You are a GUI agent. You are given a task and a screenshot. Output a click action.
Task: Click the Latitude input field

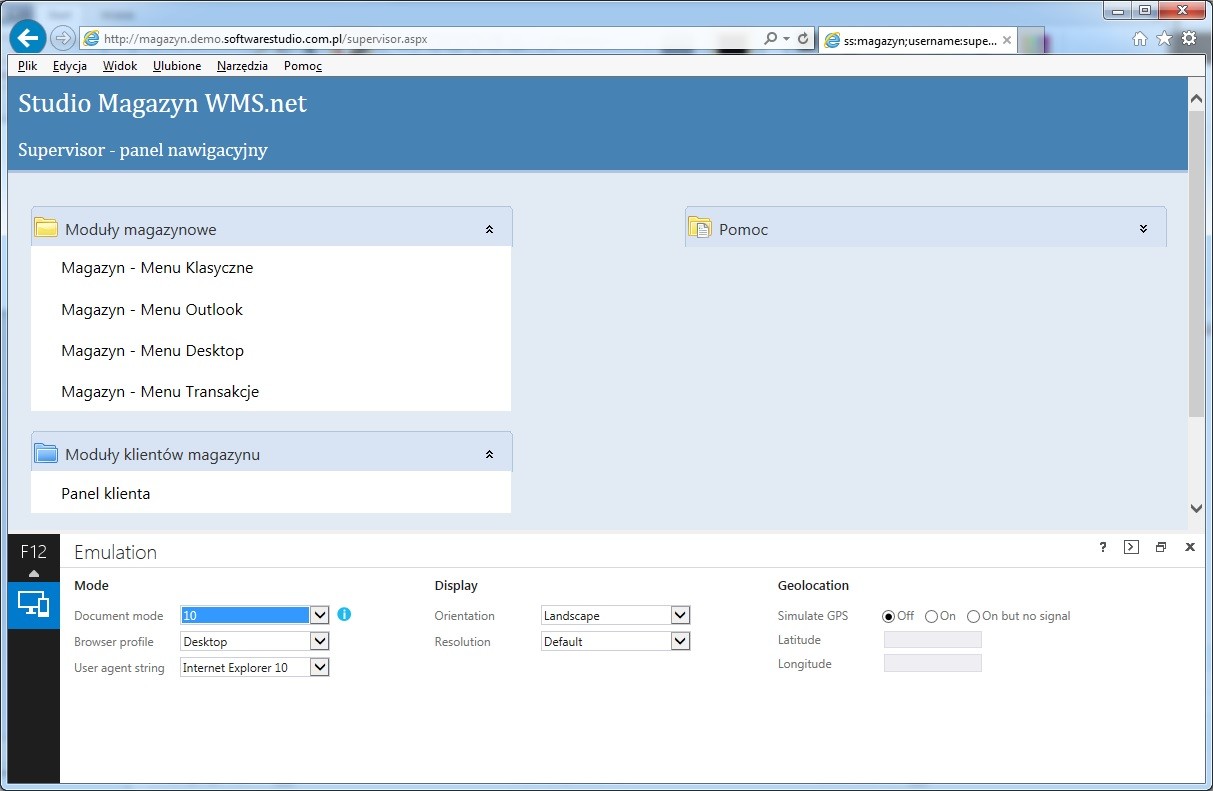coord(933,640)
